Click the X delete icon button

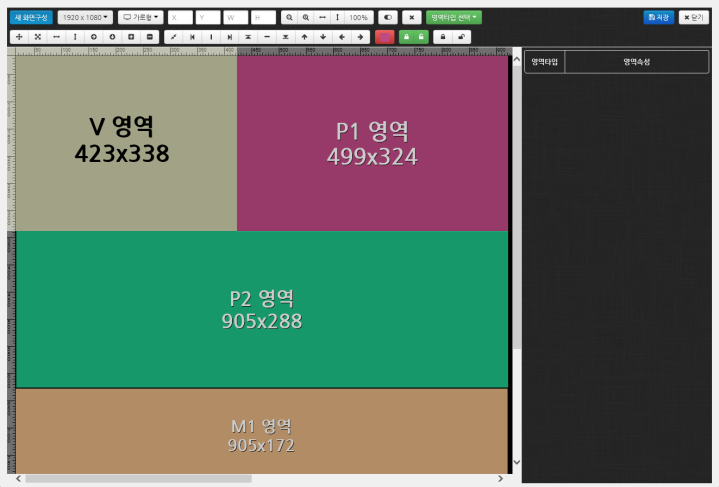412,18
